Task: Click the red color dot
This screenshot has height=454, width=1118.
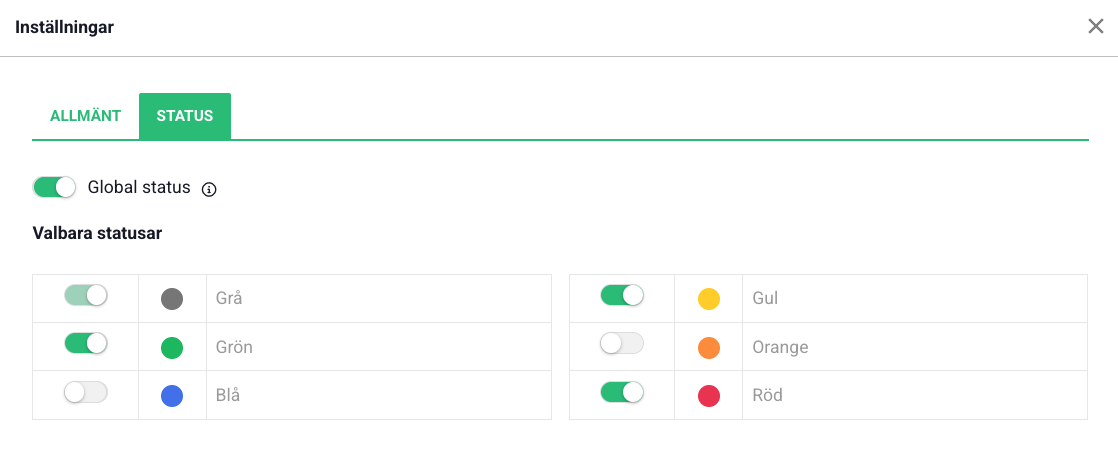Action: 709,396
